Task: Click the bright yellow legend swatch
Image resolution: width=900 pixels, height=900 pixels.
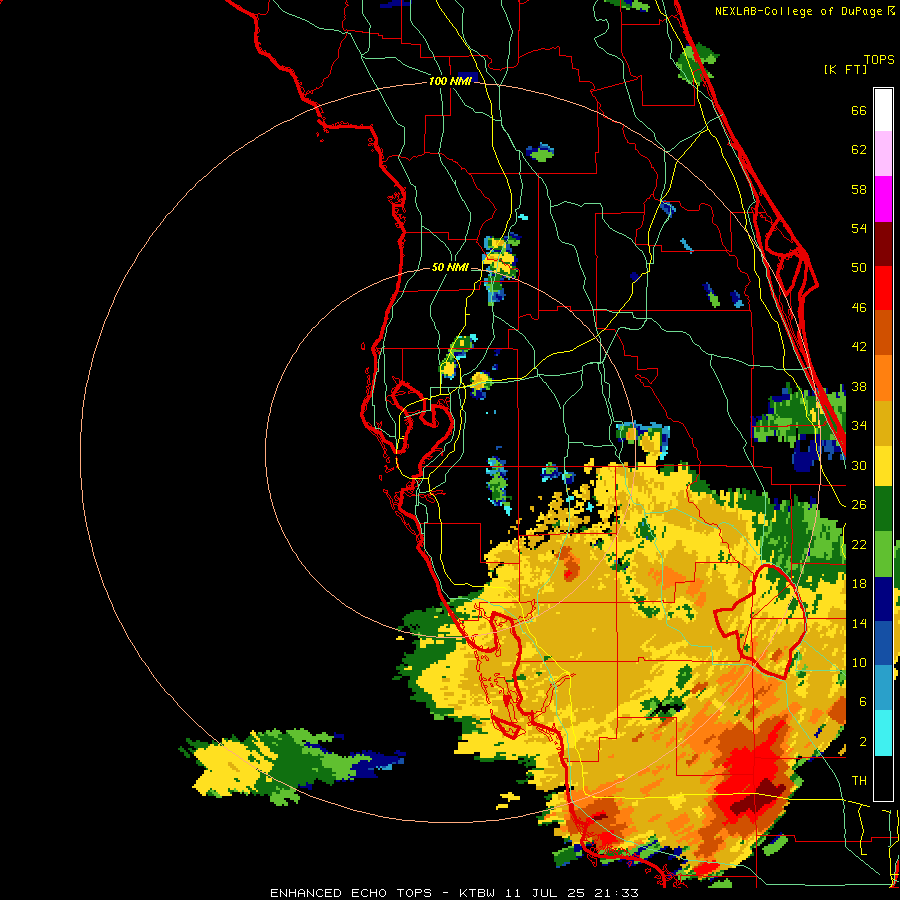Action: click(883, 466)
